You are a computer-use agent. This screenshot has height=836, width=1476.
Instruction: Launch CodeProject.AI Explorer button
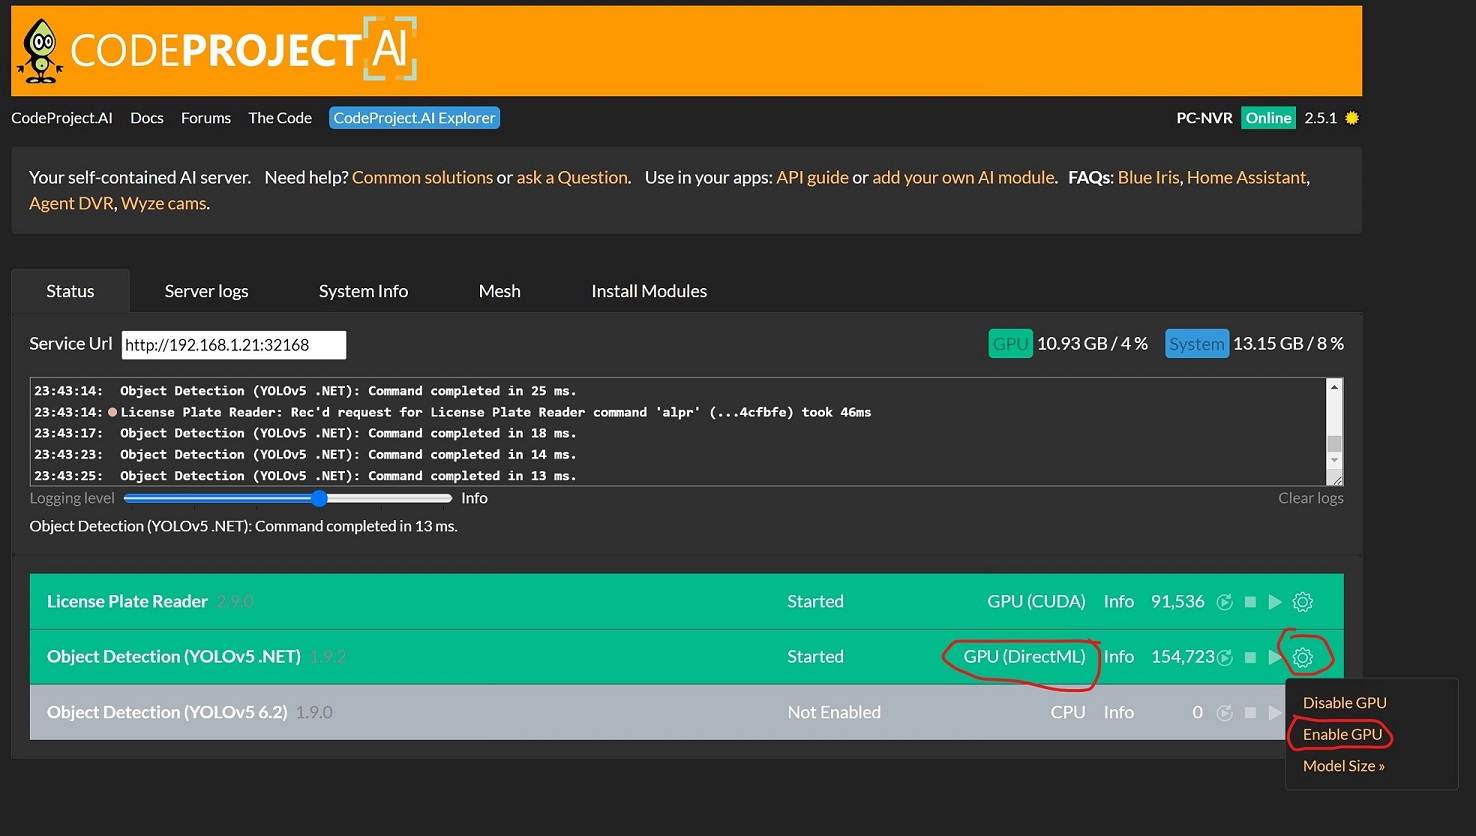pyautogui.click(x=414, y=118)
